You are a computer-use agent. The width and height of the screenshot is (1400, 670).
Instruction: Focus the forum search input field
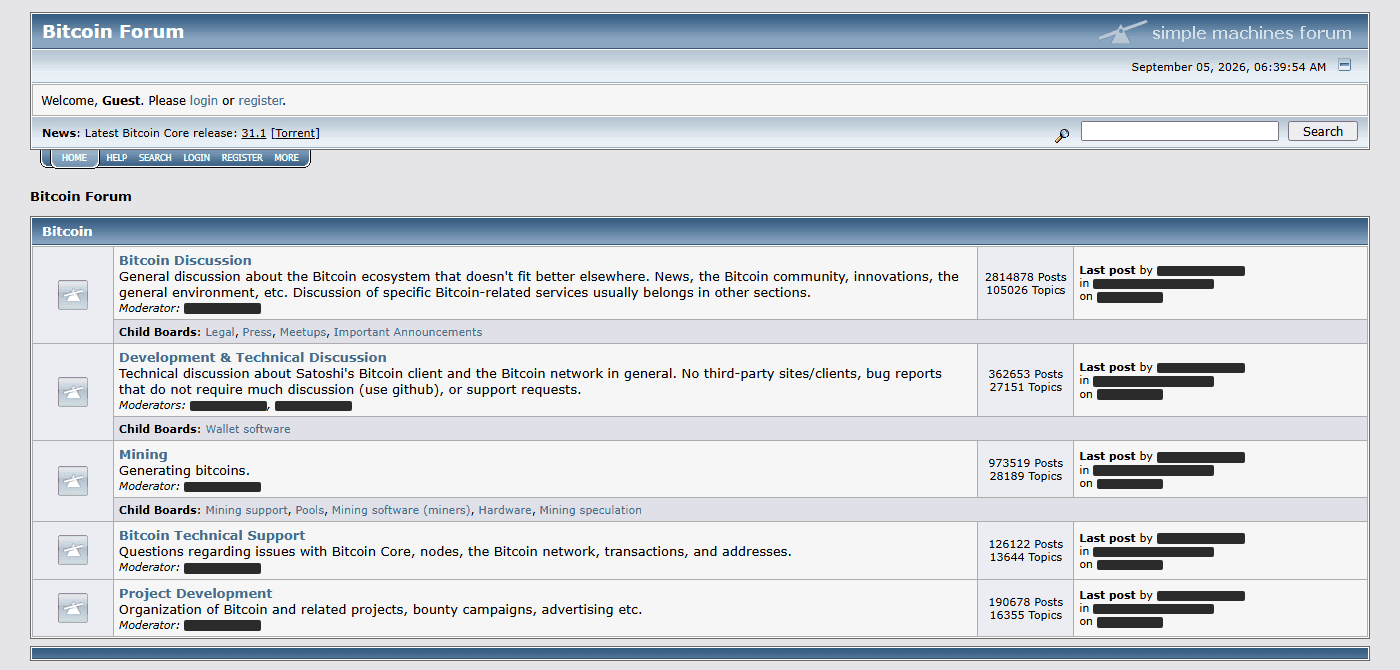point(1180,131)
